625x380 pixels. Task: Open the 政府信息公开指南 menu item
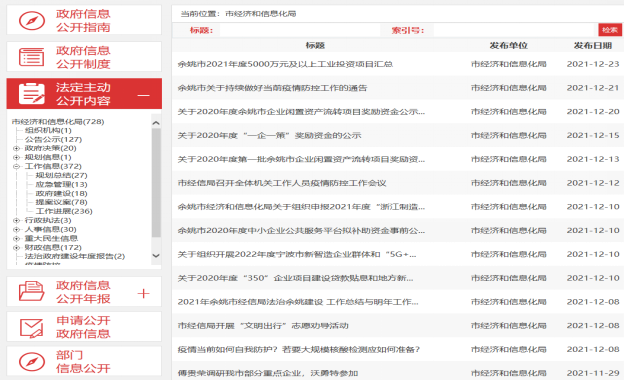point(84,20)
